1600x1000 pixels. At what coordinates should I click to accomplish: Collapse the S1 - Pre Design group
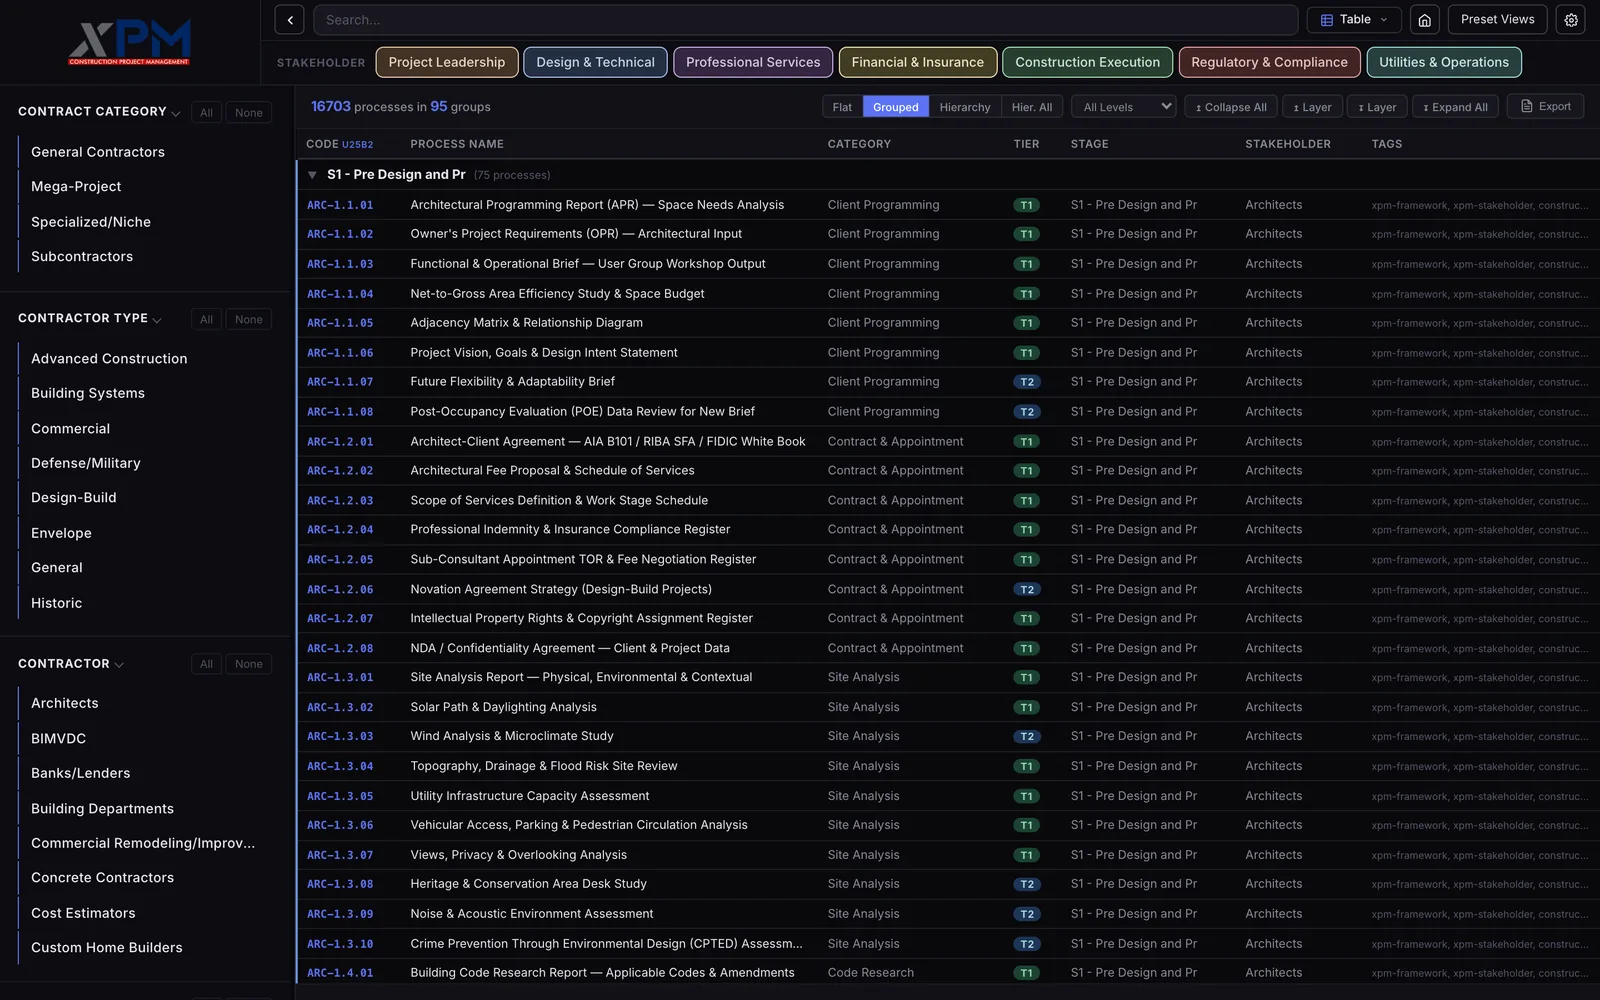coord(312,175)
